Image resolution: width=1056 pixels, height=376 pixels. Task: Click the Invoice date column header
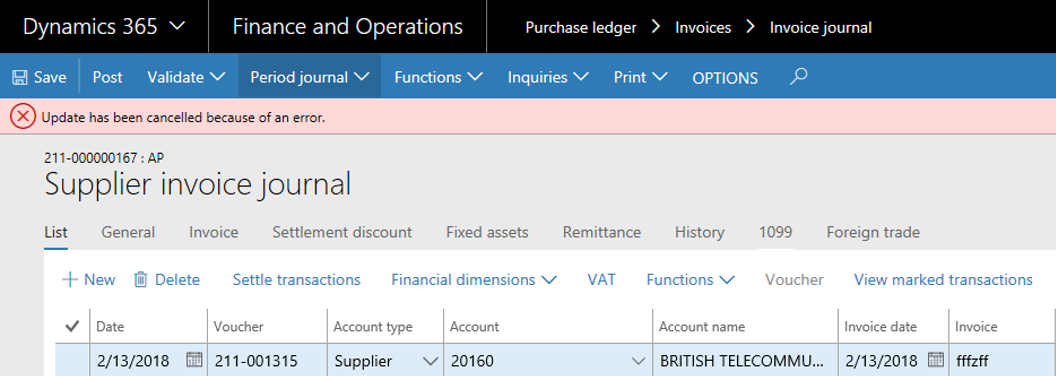pyautogui.click(x=881, y=327)
